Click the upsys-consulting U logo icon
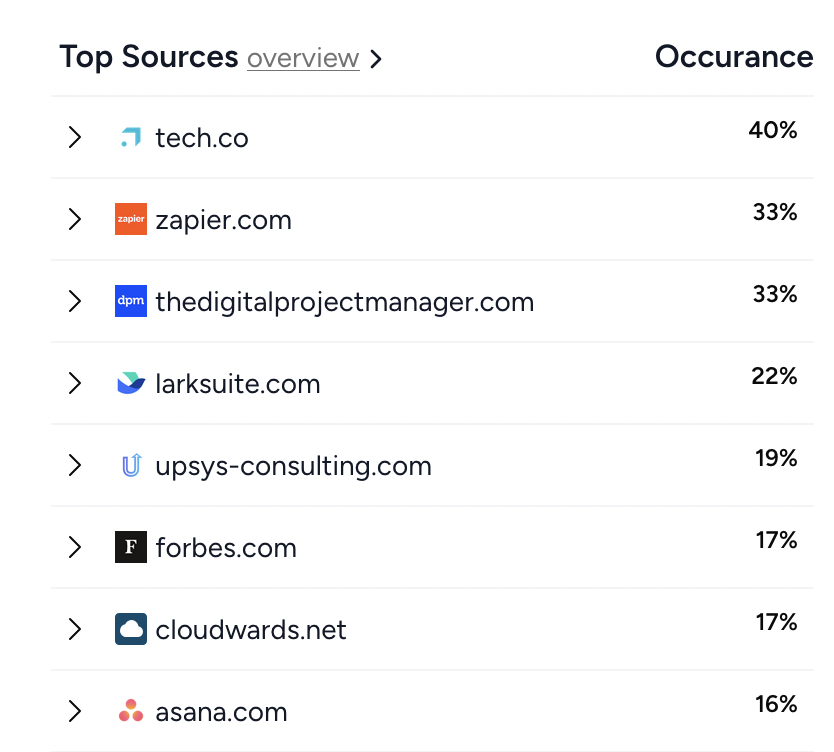The width and height of the screenshot is (834, 752). (x=131, y=465)
